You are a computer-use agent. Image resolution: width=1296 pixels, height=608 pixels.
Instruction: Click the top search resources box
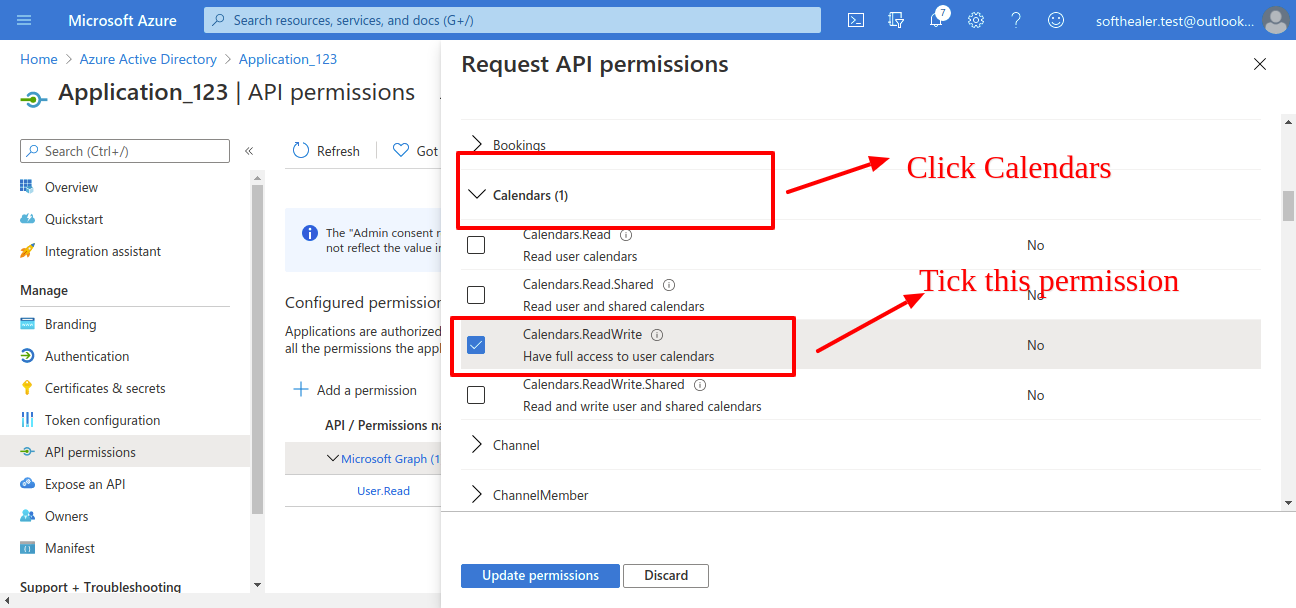(512, 20)
